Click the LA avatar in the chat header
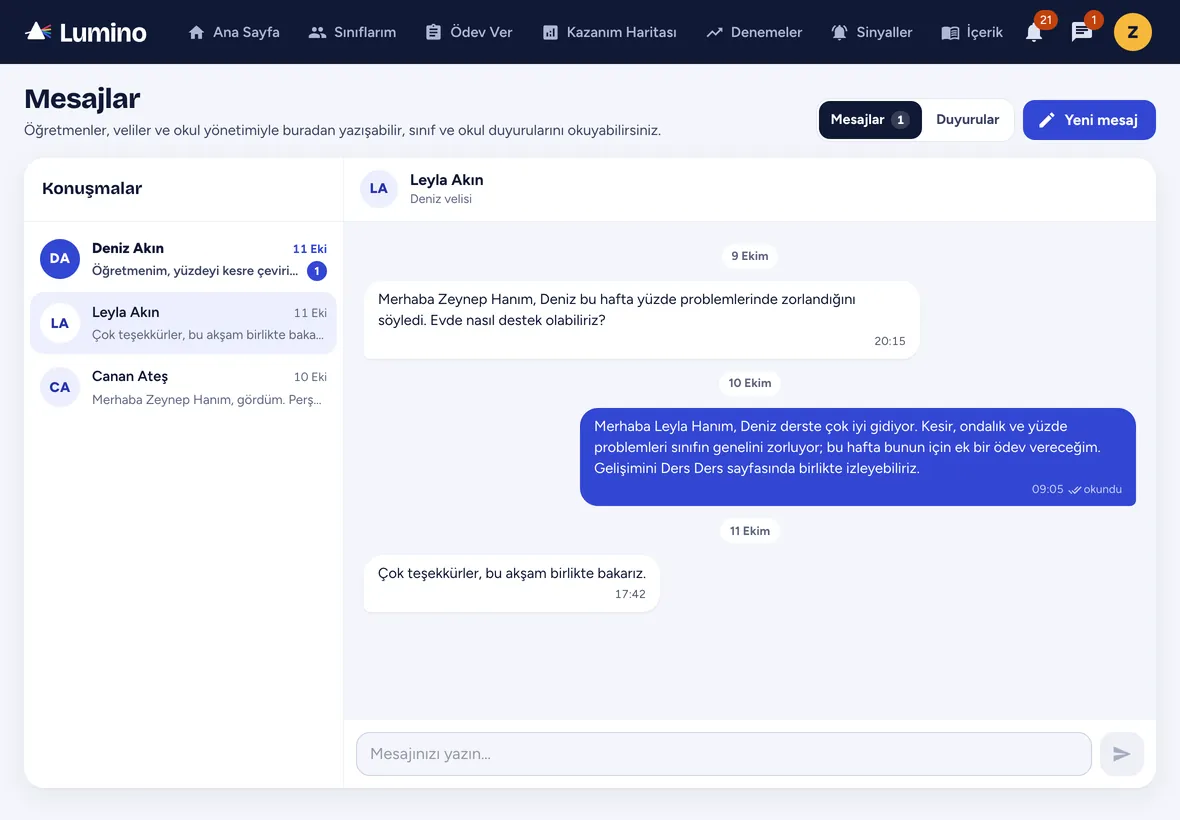Screen dimensions: 1180x820 (x=379, y=189)
